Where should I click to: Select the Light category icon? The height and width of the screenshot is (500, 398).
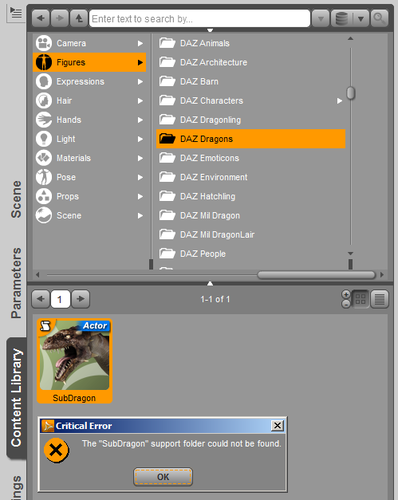click(x=44, y=139)
